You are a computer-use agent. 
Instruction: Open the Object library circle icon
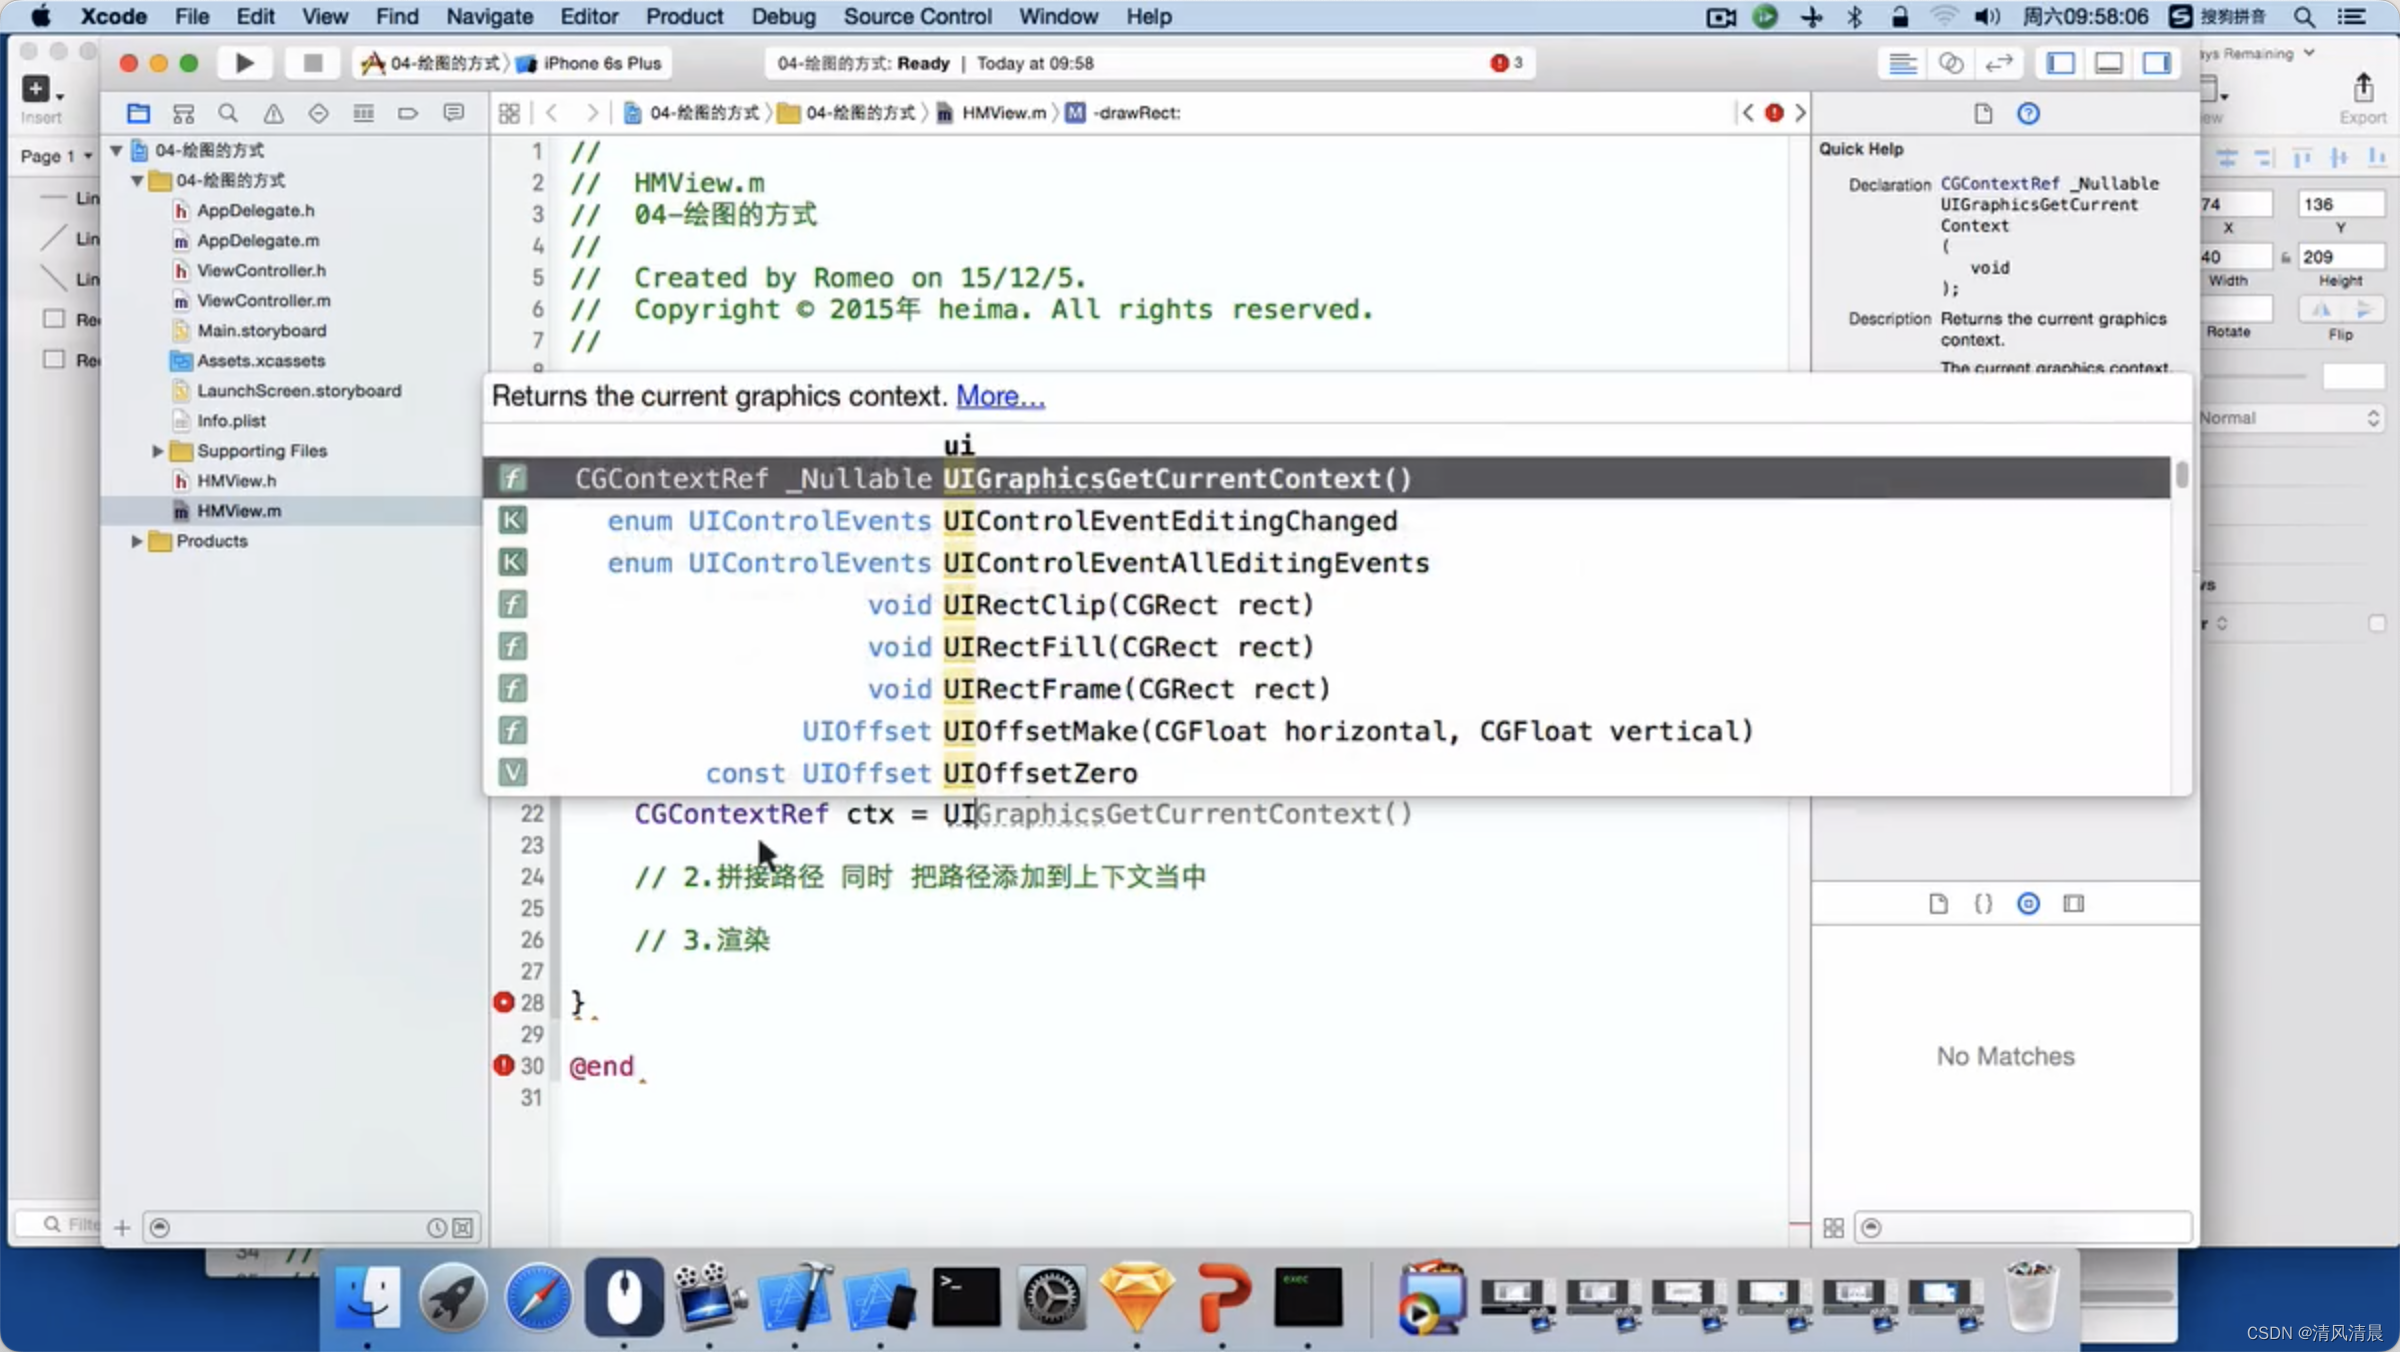[2028, 904]
